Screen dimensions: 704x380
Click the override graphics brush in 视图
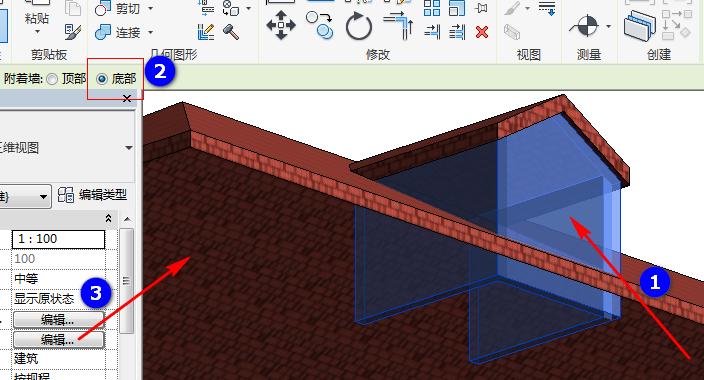(x=512, y=8)
